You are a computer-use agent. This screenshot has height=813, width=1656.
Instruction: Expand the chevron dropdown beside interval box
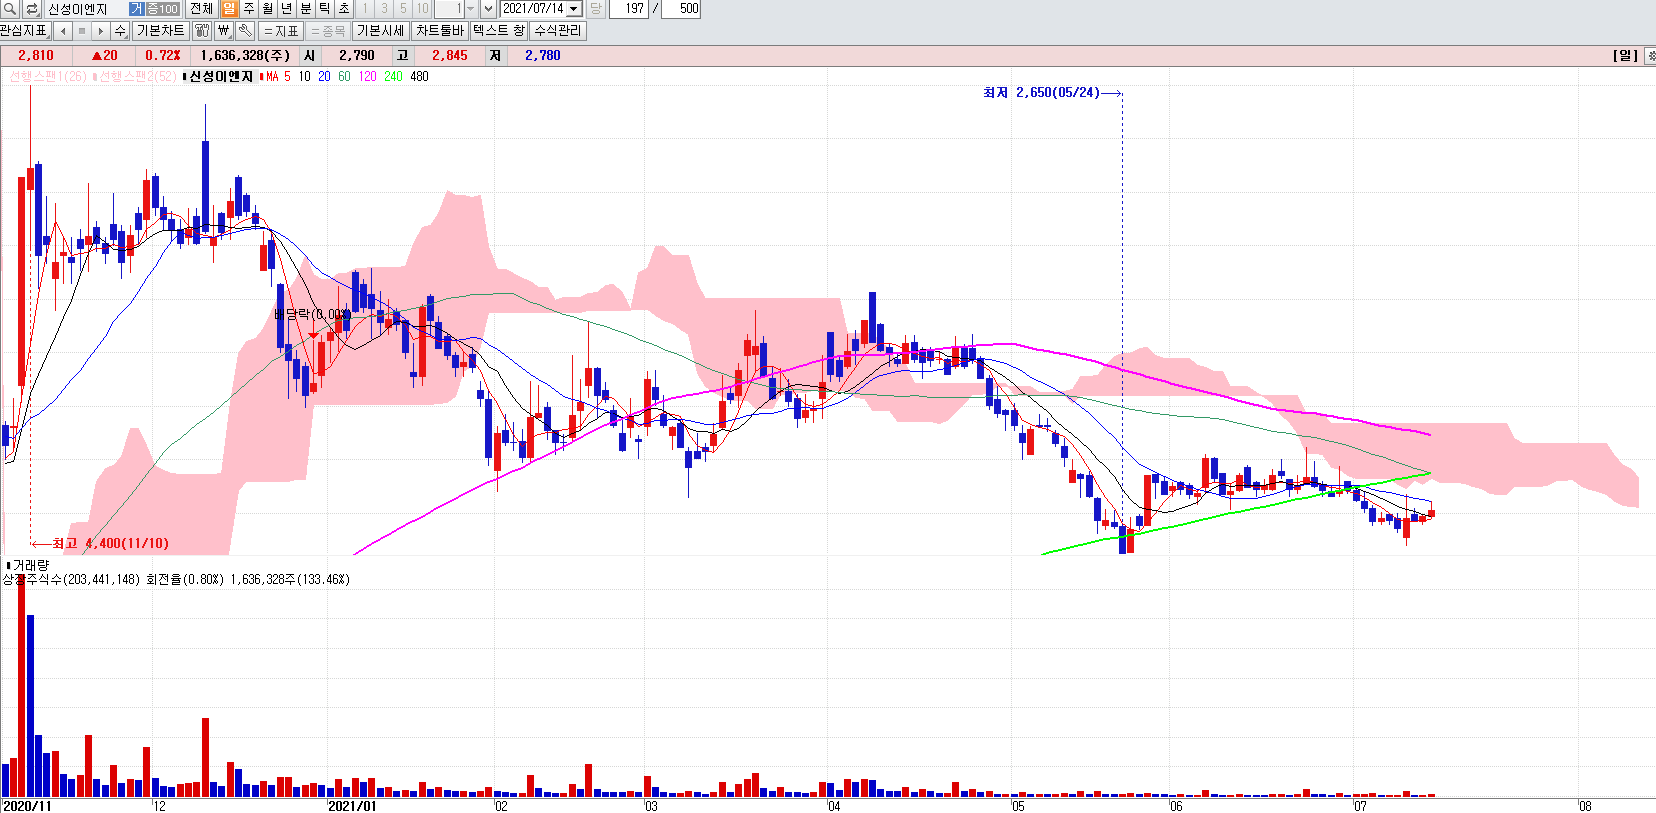[488, 9]
